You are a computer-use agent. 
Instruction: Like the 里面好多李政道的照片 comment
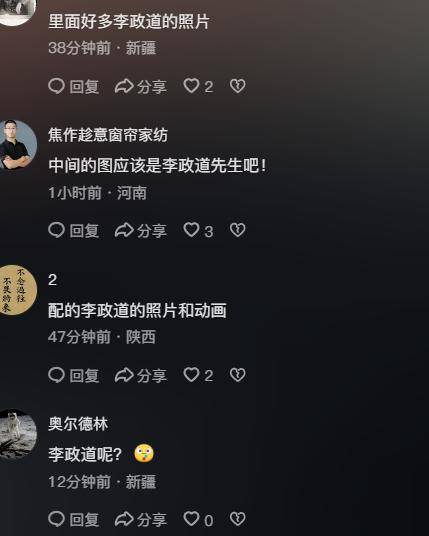pyautogui.click(x=198, y=86)
